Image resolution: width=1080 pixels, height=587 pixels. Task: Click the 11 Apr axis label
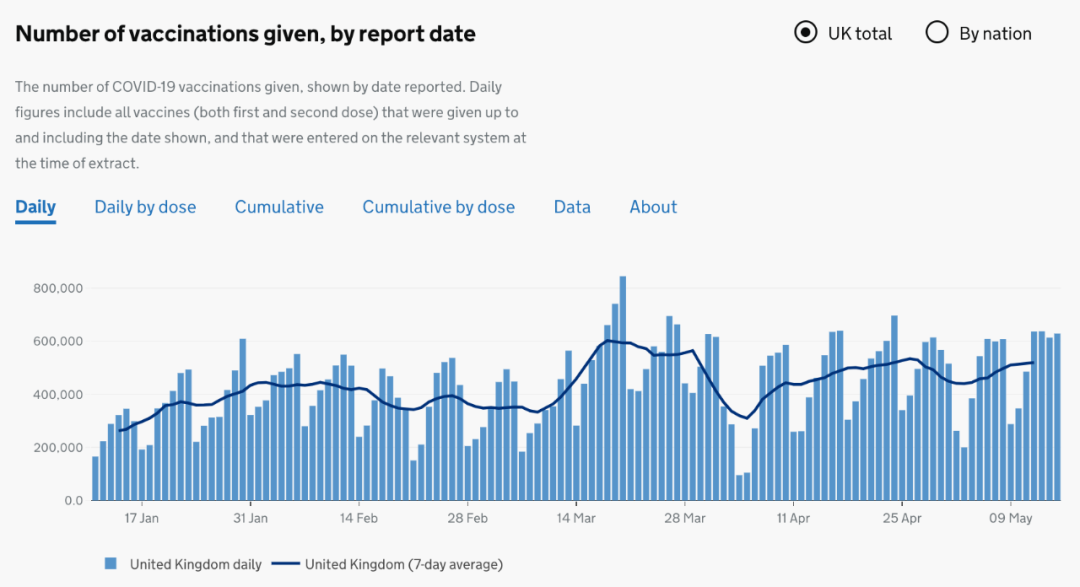[x=793, y=518]
